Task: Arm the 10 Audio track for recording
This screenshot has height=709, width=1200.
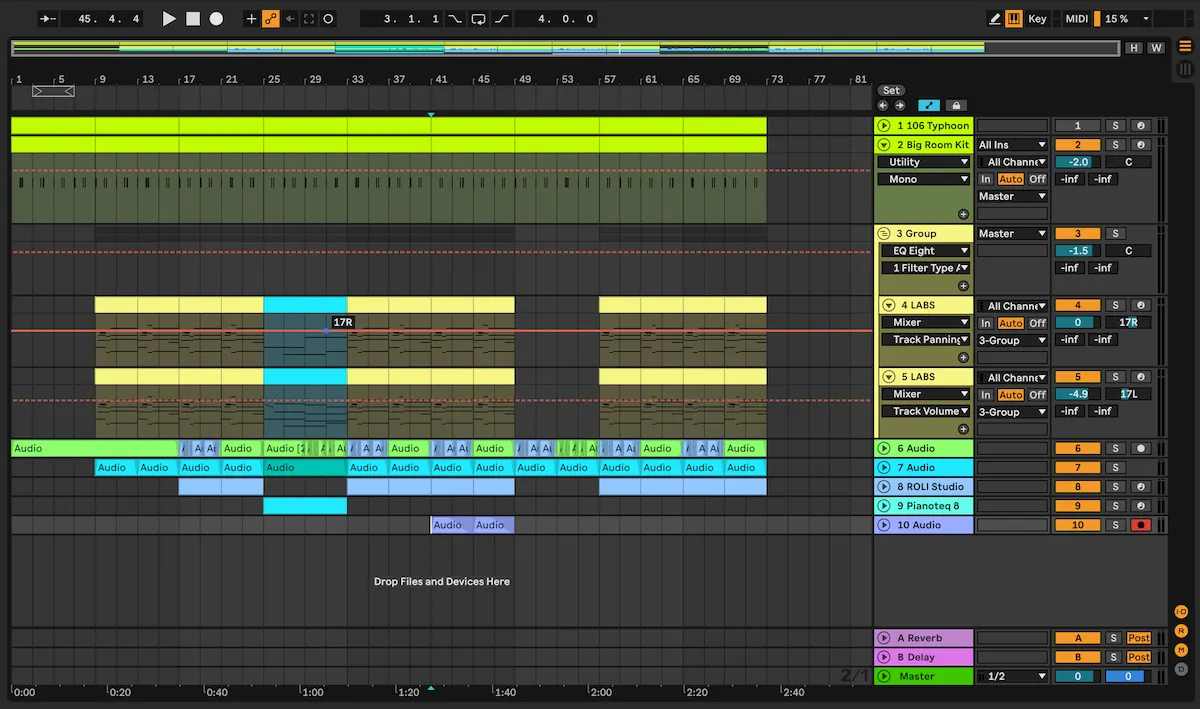Action: (x=1139, y=525)
